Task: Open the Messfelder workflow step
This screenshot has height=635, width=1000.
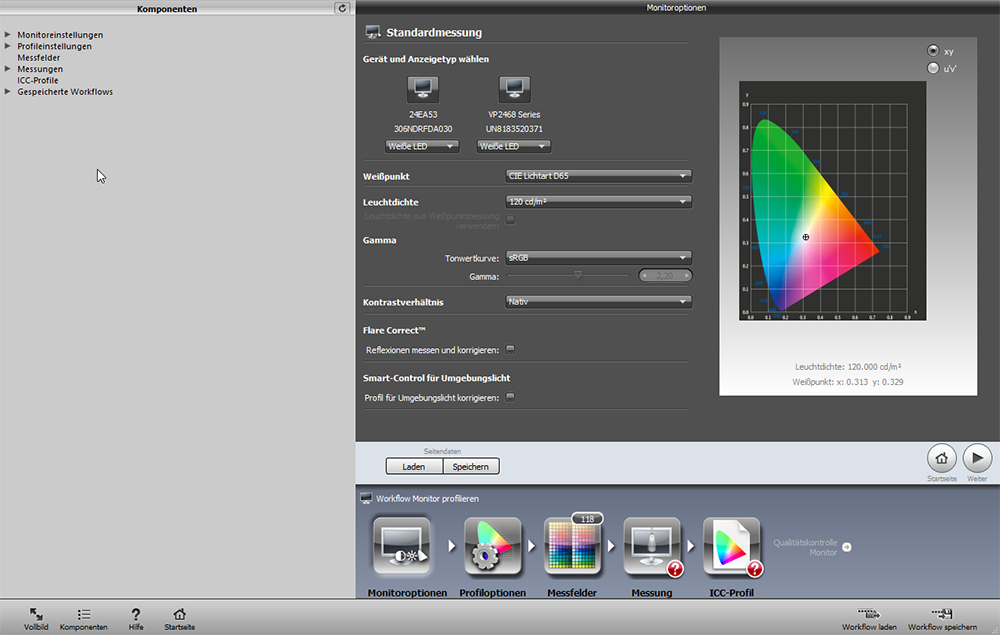Action: [x=572, y=547]
